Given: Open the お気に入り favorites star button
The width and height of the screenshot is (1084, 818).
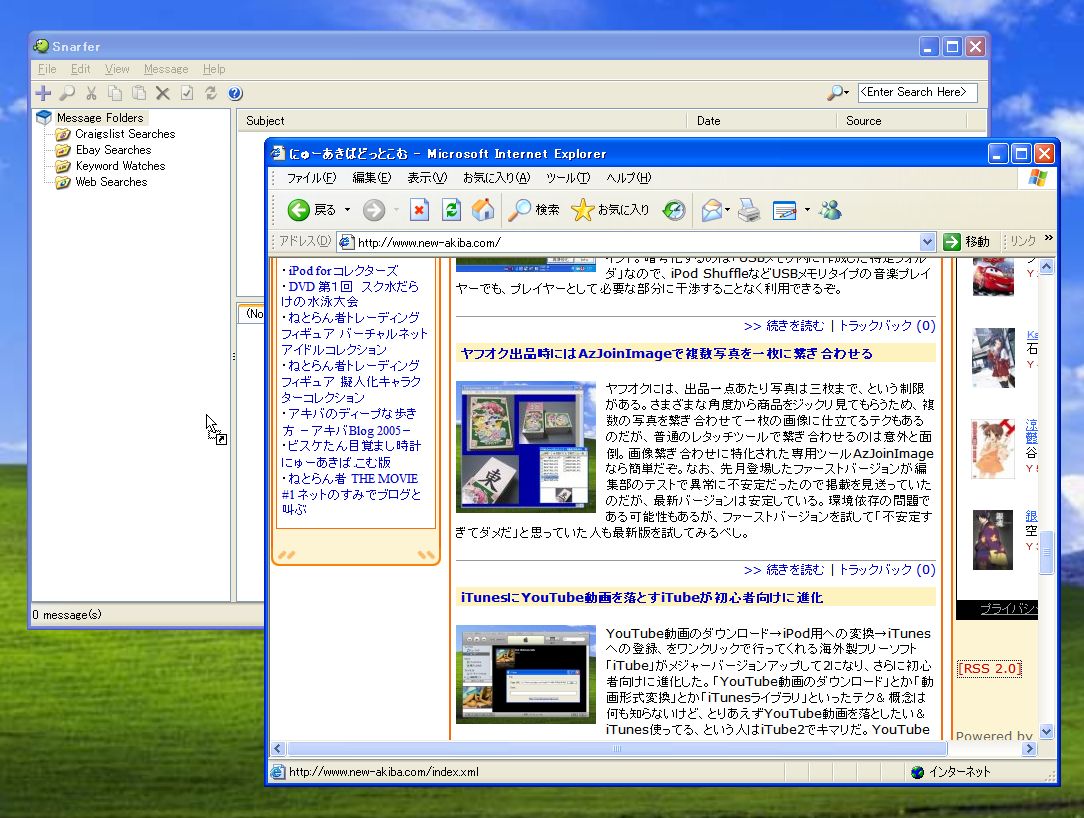Looking at the screenshot, I should click(610, 210).
